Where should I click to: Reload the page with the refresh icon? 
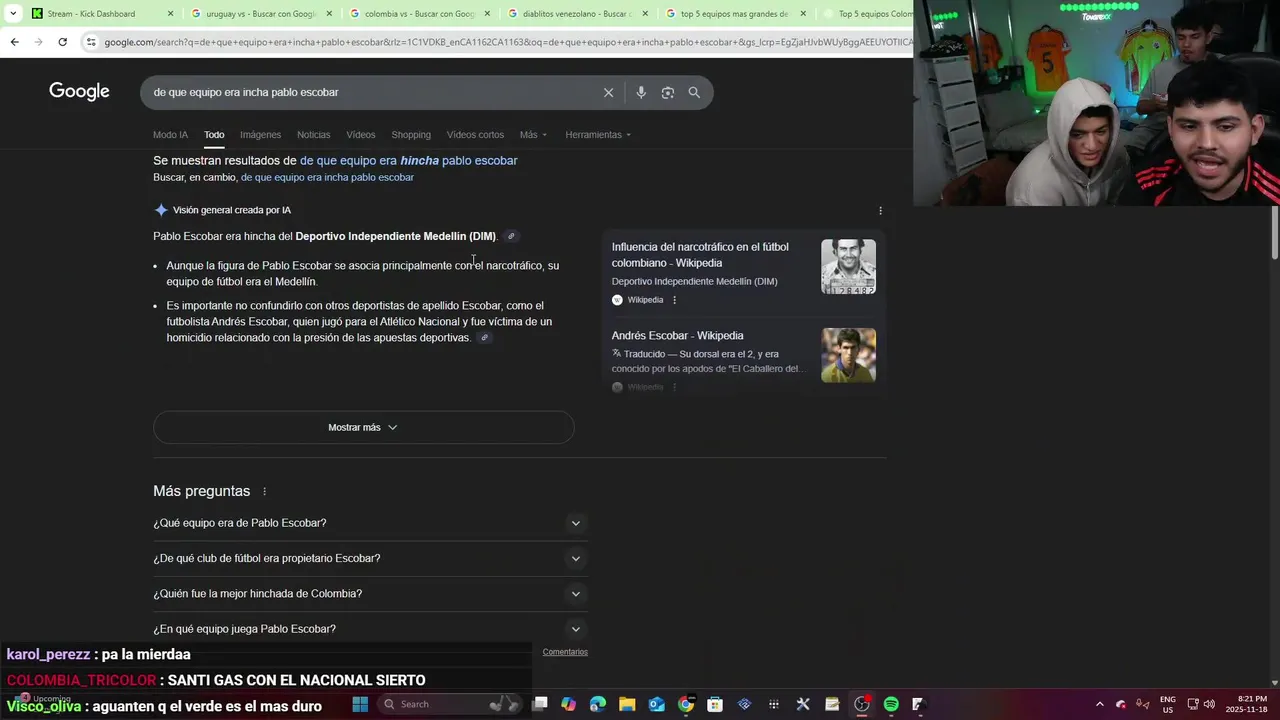point(62,42)
